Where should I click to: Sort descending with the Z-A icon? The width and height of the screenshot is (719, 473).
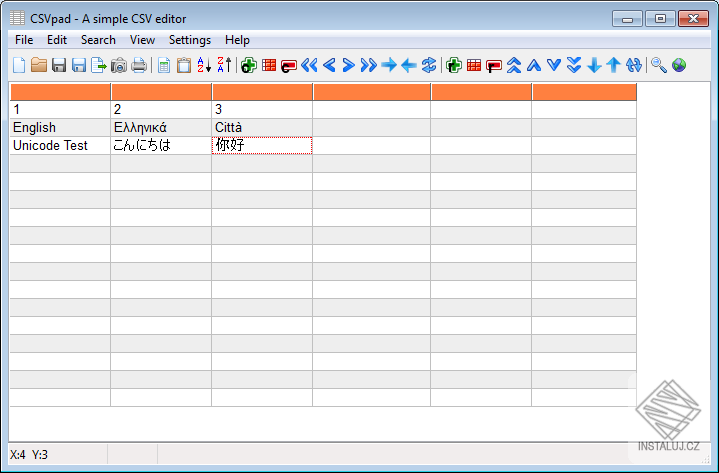pyautogui.click(x=224, y=65)
